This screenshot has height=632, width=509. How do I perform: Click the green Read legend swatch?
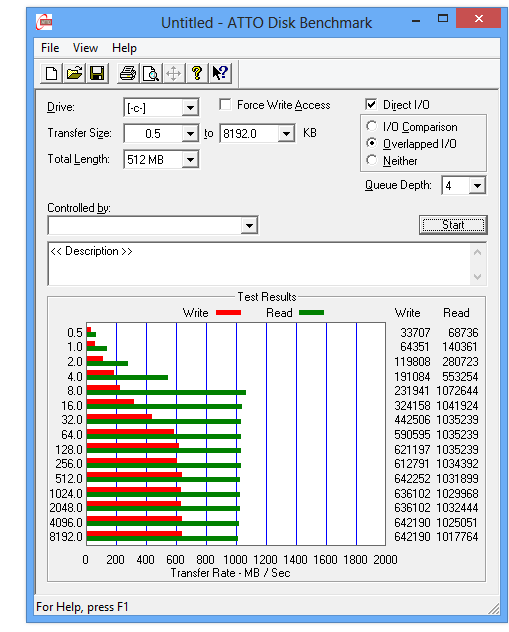pos(312,313)
